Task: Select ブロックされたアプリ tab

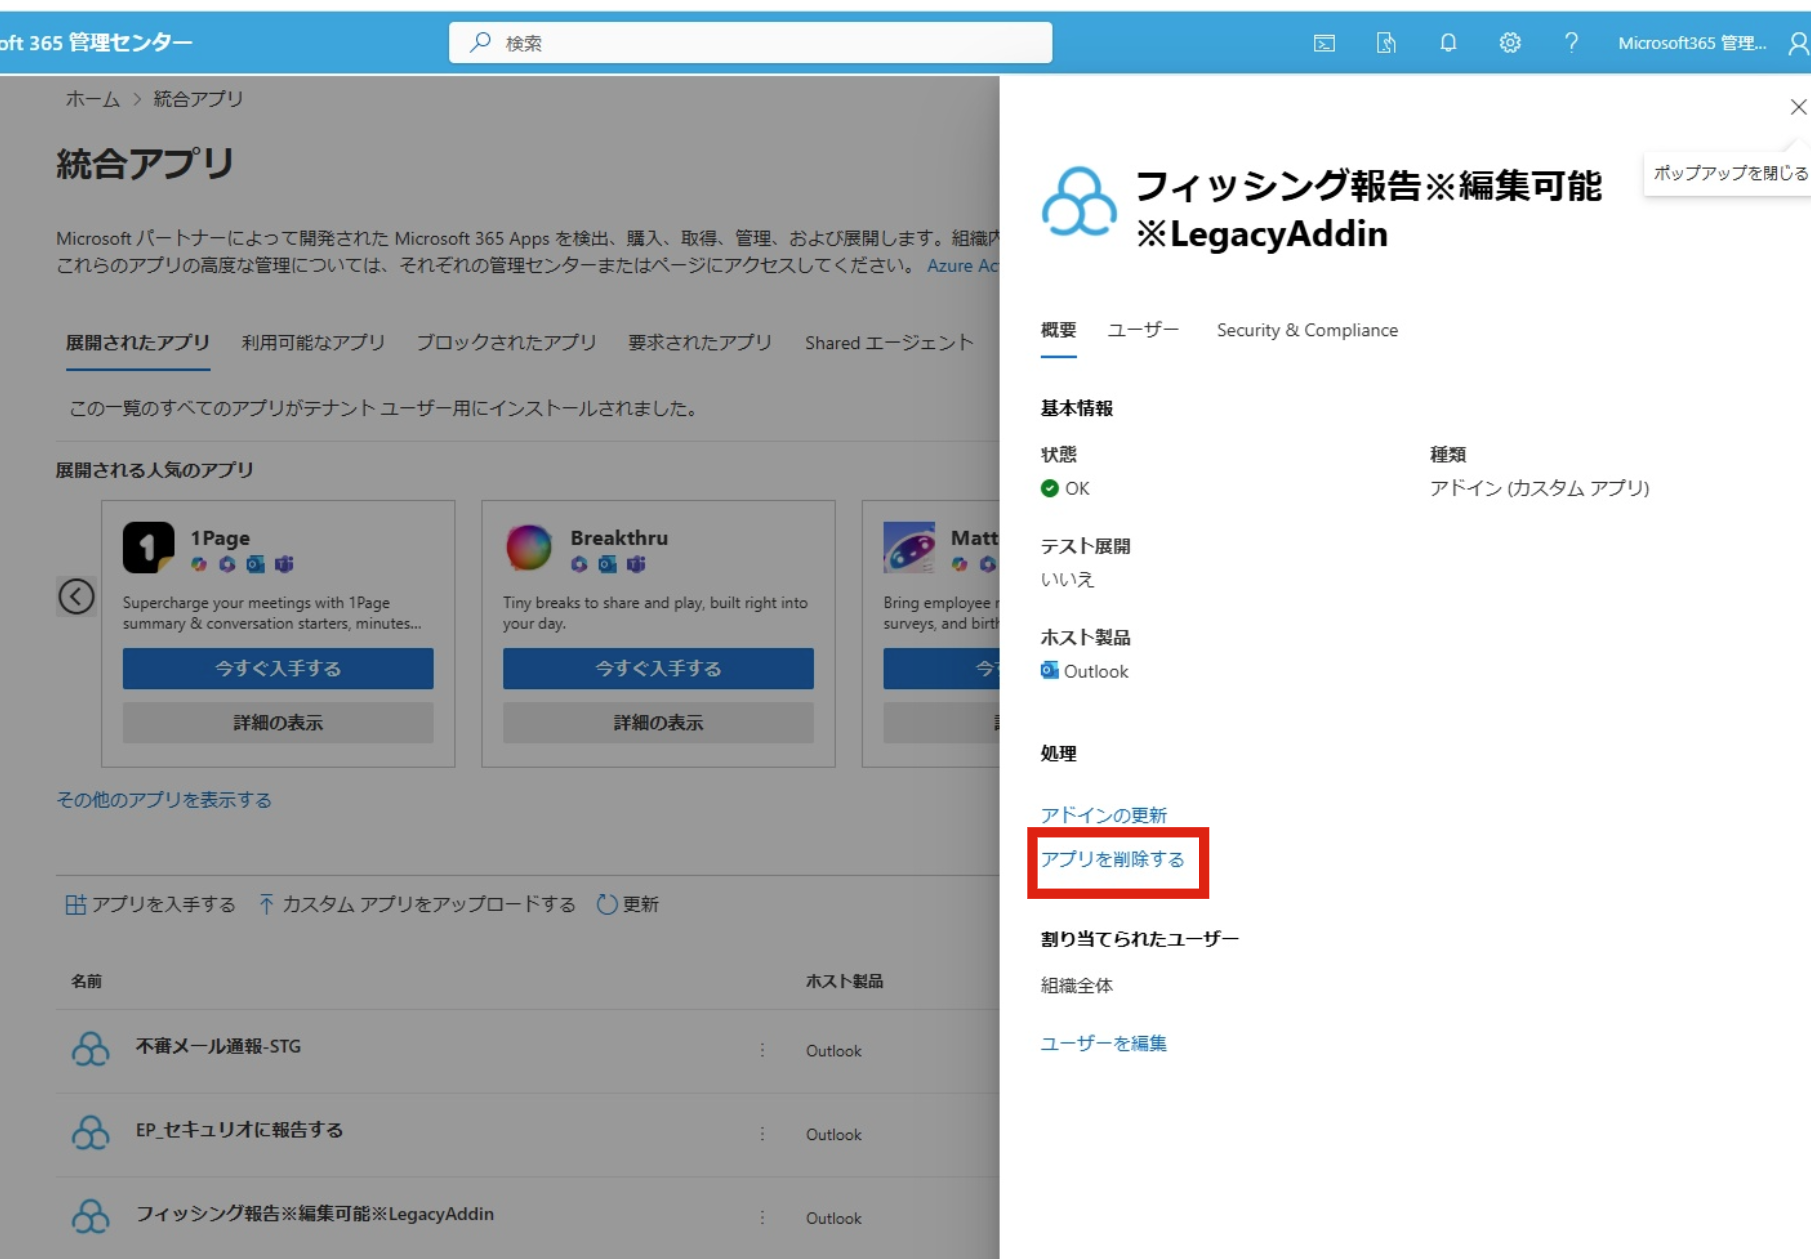Action: [506, 343]
